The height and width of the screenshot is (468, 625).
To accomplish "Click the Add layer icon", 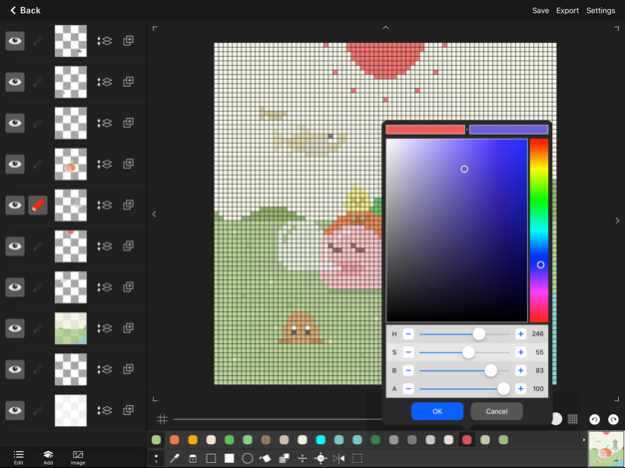I will pos(47,457).
